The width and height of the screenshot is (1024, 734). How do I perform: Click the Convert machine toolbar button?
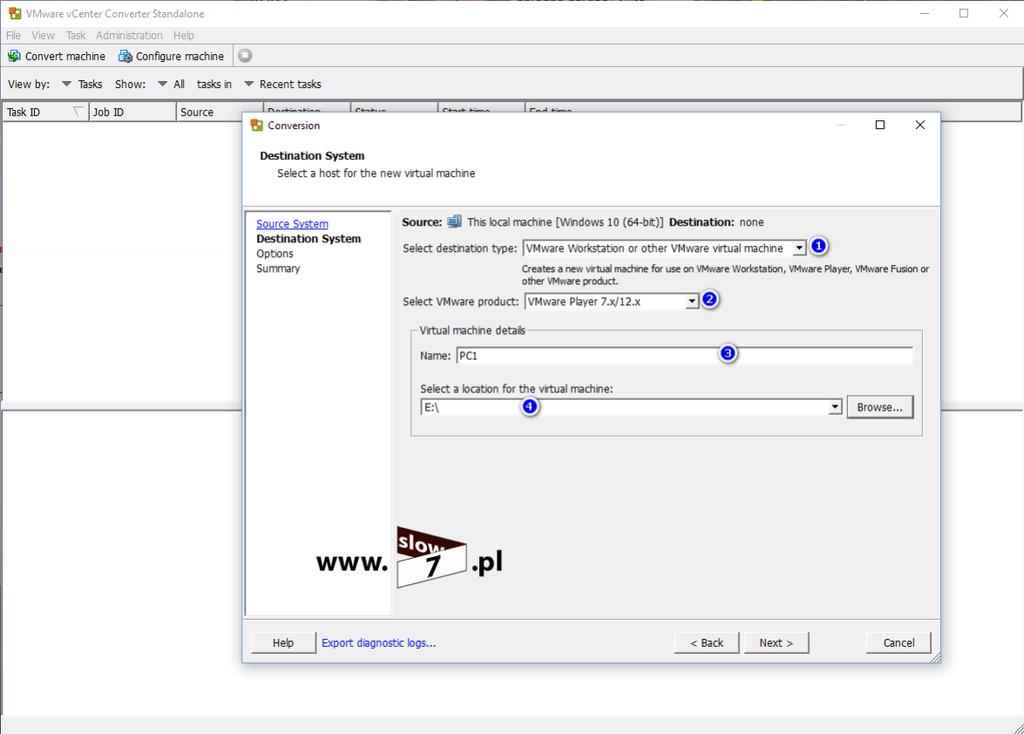56,56
